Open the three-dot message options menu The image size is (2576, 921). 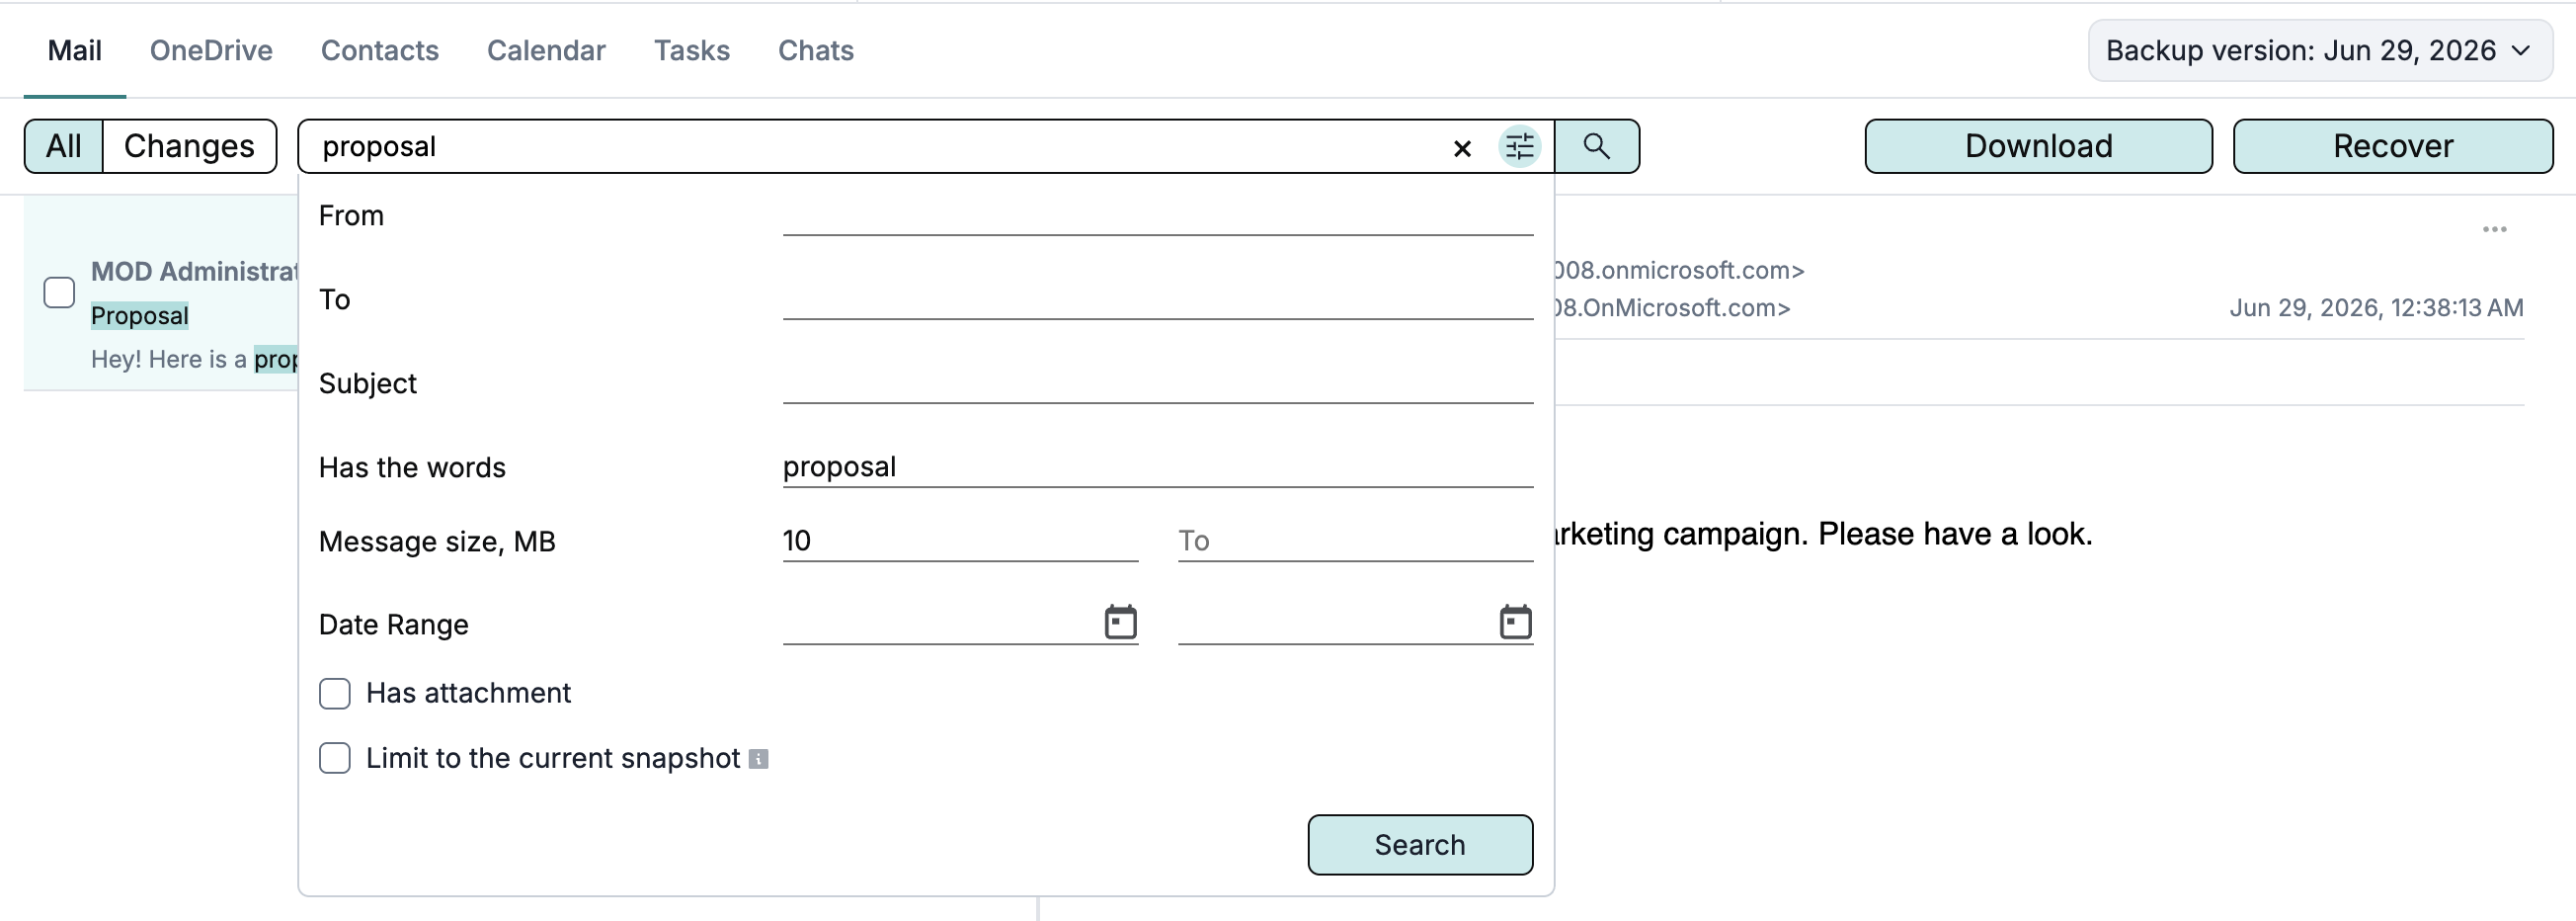click(2494, 229)
